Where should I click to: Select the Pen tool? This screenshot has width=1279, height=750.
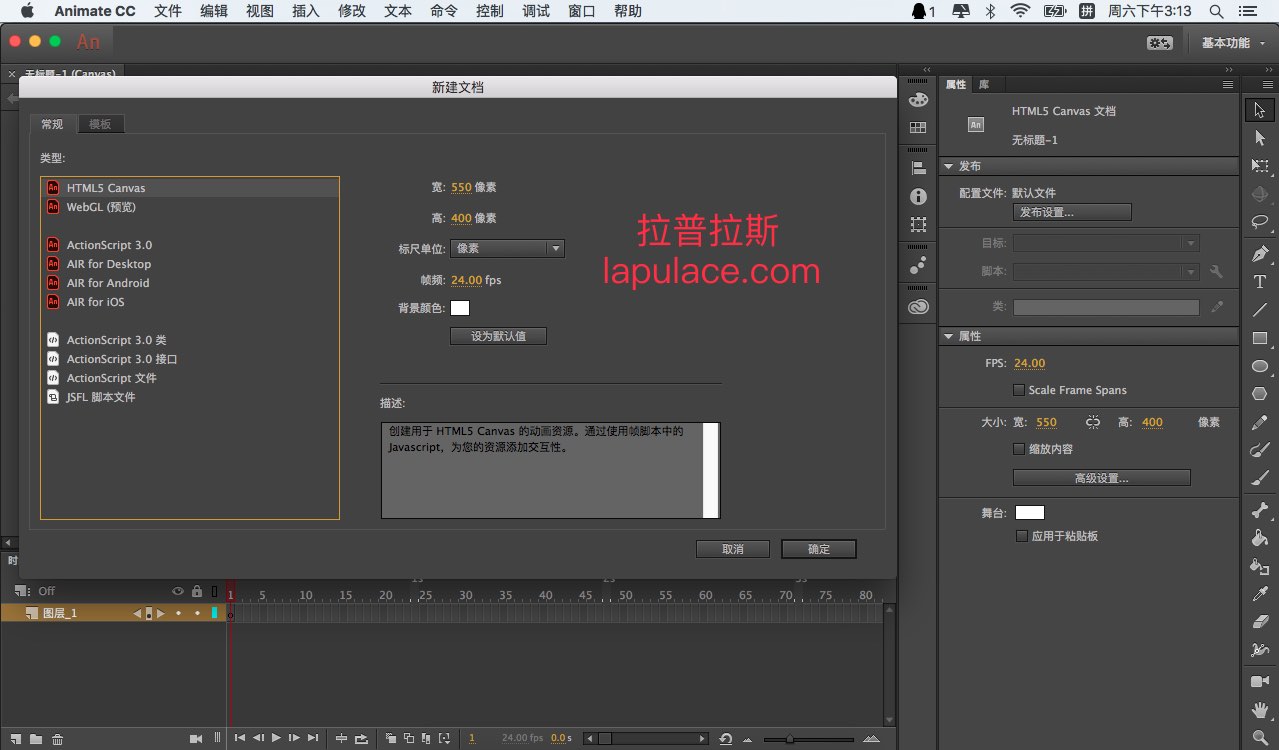(1260, 254)
